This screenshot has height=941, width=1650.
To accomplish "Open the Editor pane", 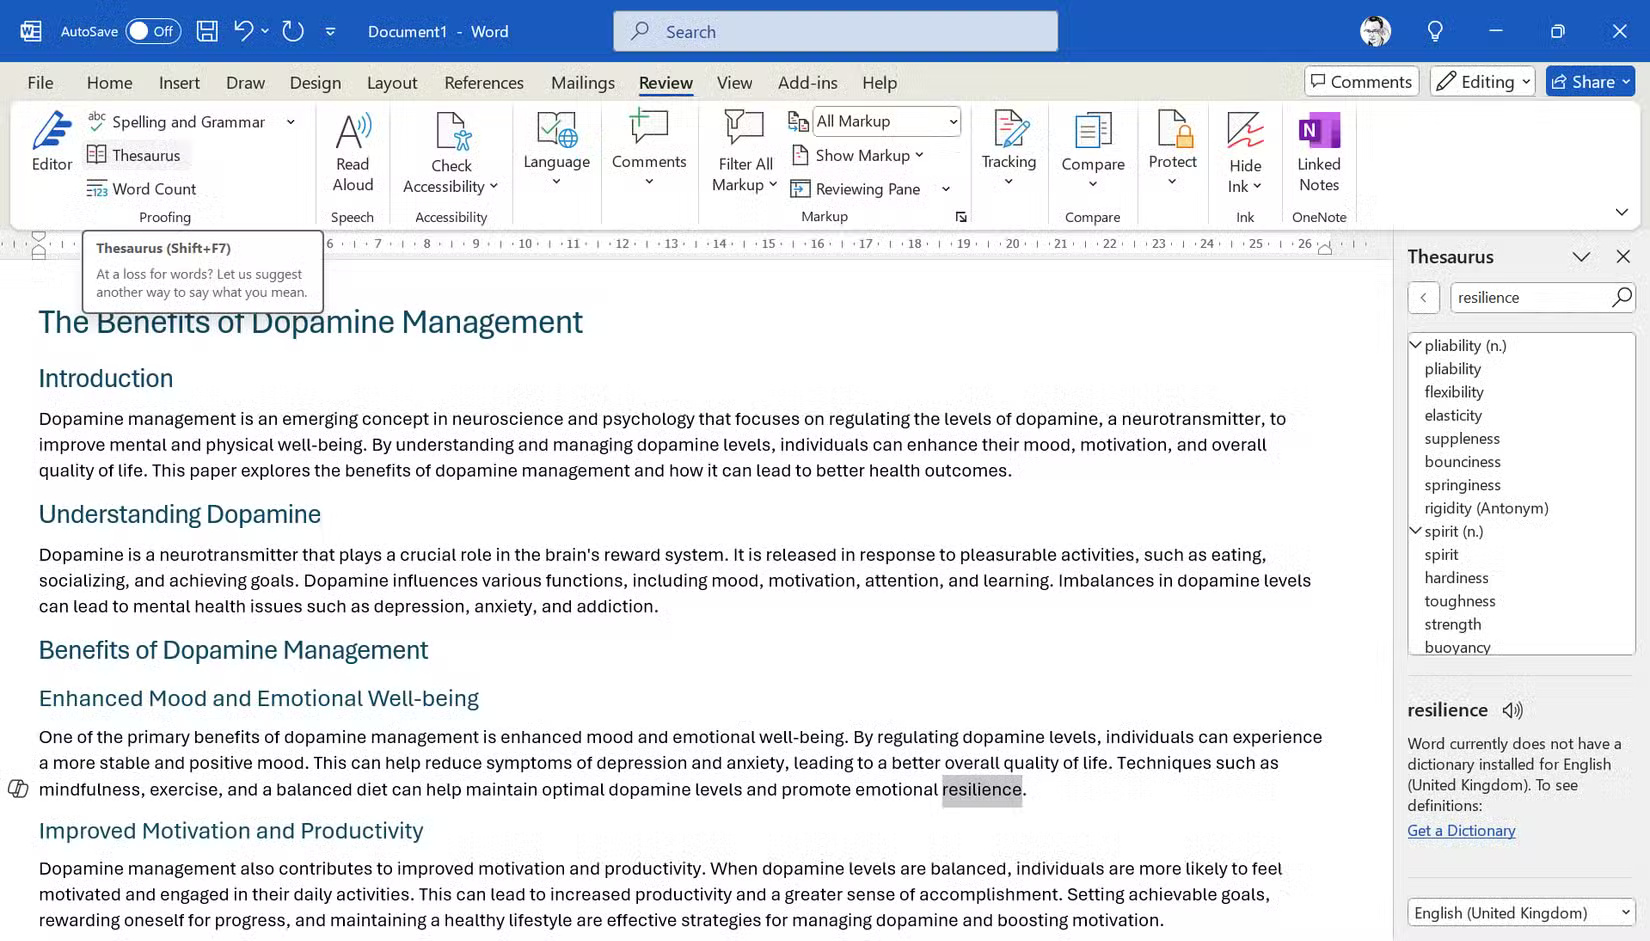I will [50, 144].
